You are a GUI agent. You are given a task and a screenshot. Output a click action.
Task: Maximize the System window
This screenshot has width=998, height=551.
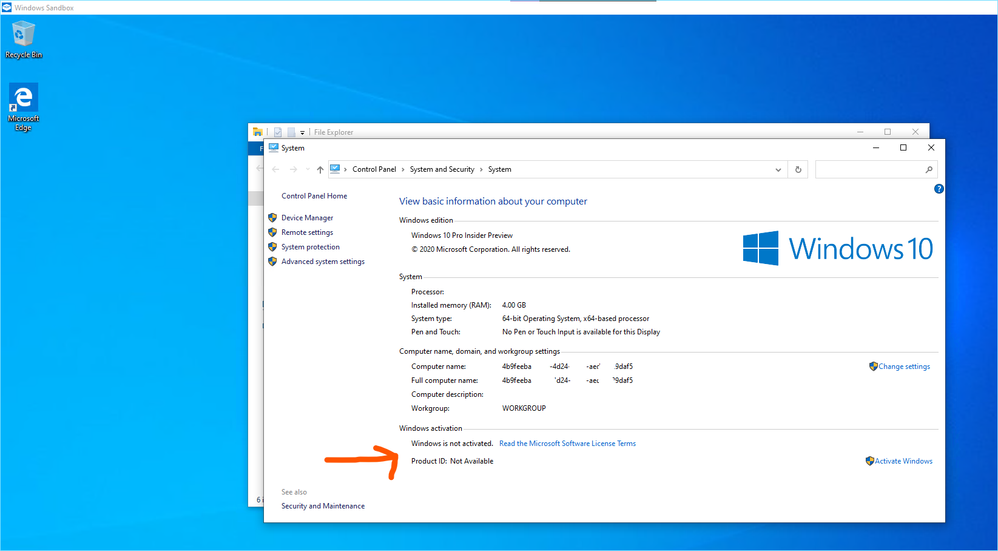pos(903,148)
